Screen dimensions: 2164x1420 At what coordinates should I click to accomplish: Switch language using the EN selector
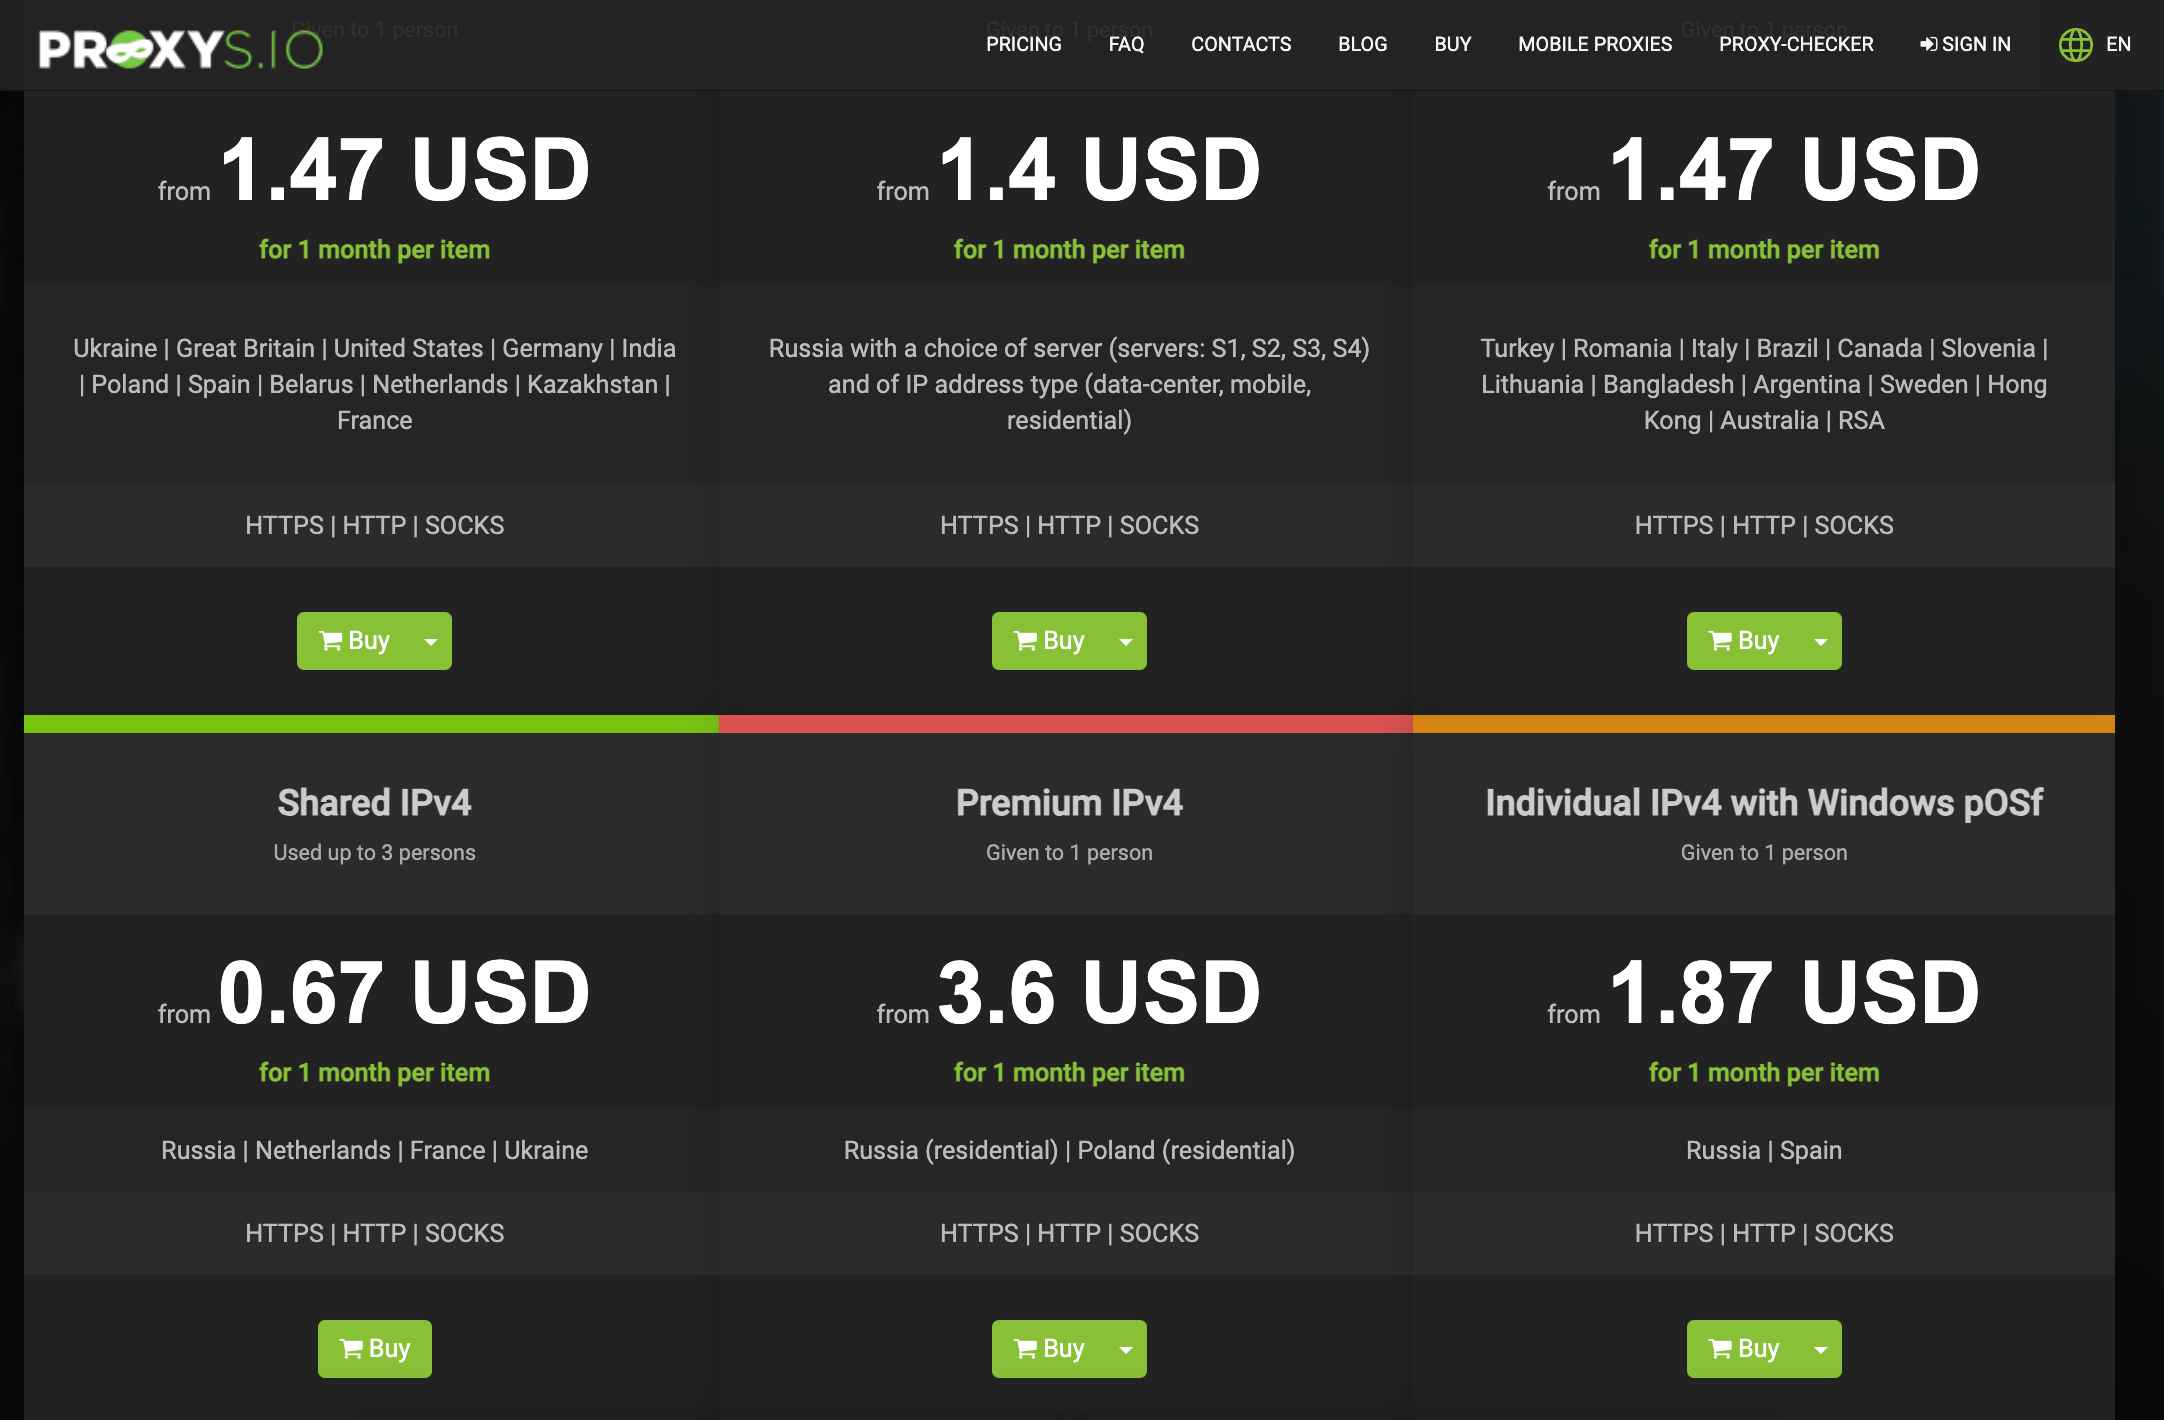pyautogui.click(x=2118, y=45)
